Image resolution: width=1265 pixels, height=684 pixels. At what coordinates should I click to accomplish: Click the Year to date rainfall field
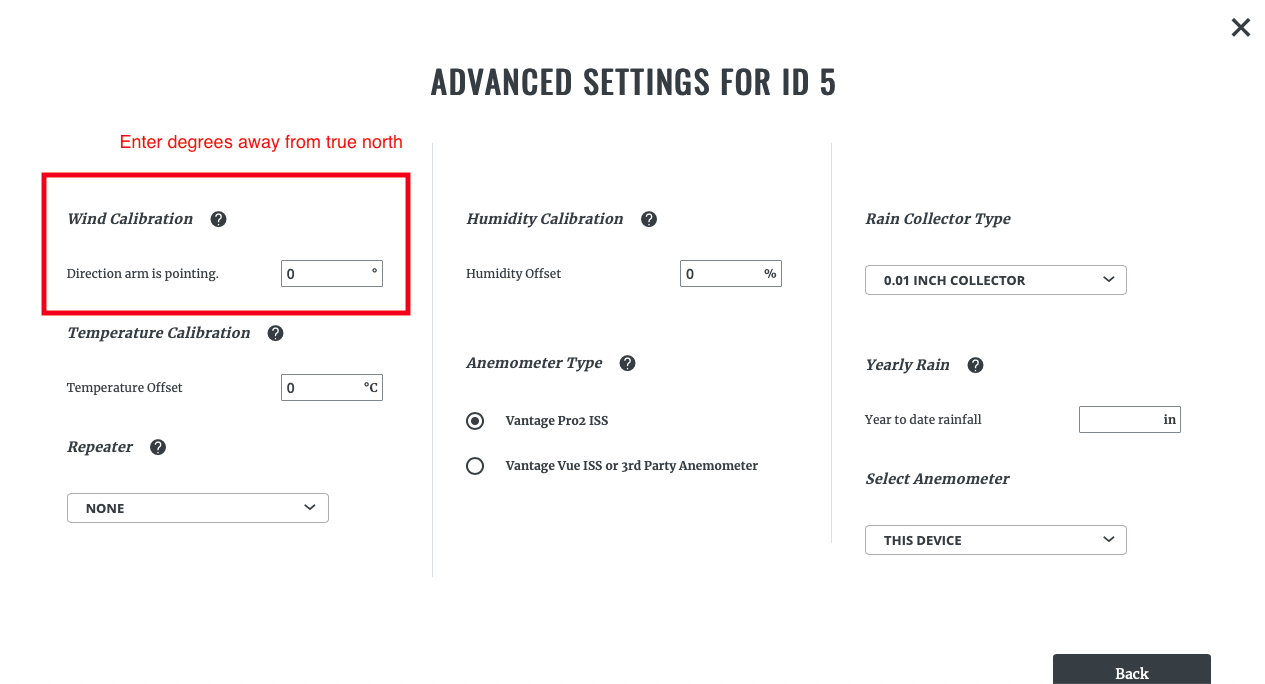pos(1130,420)
